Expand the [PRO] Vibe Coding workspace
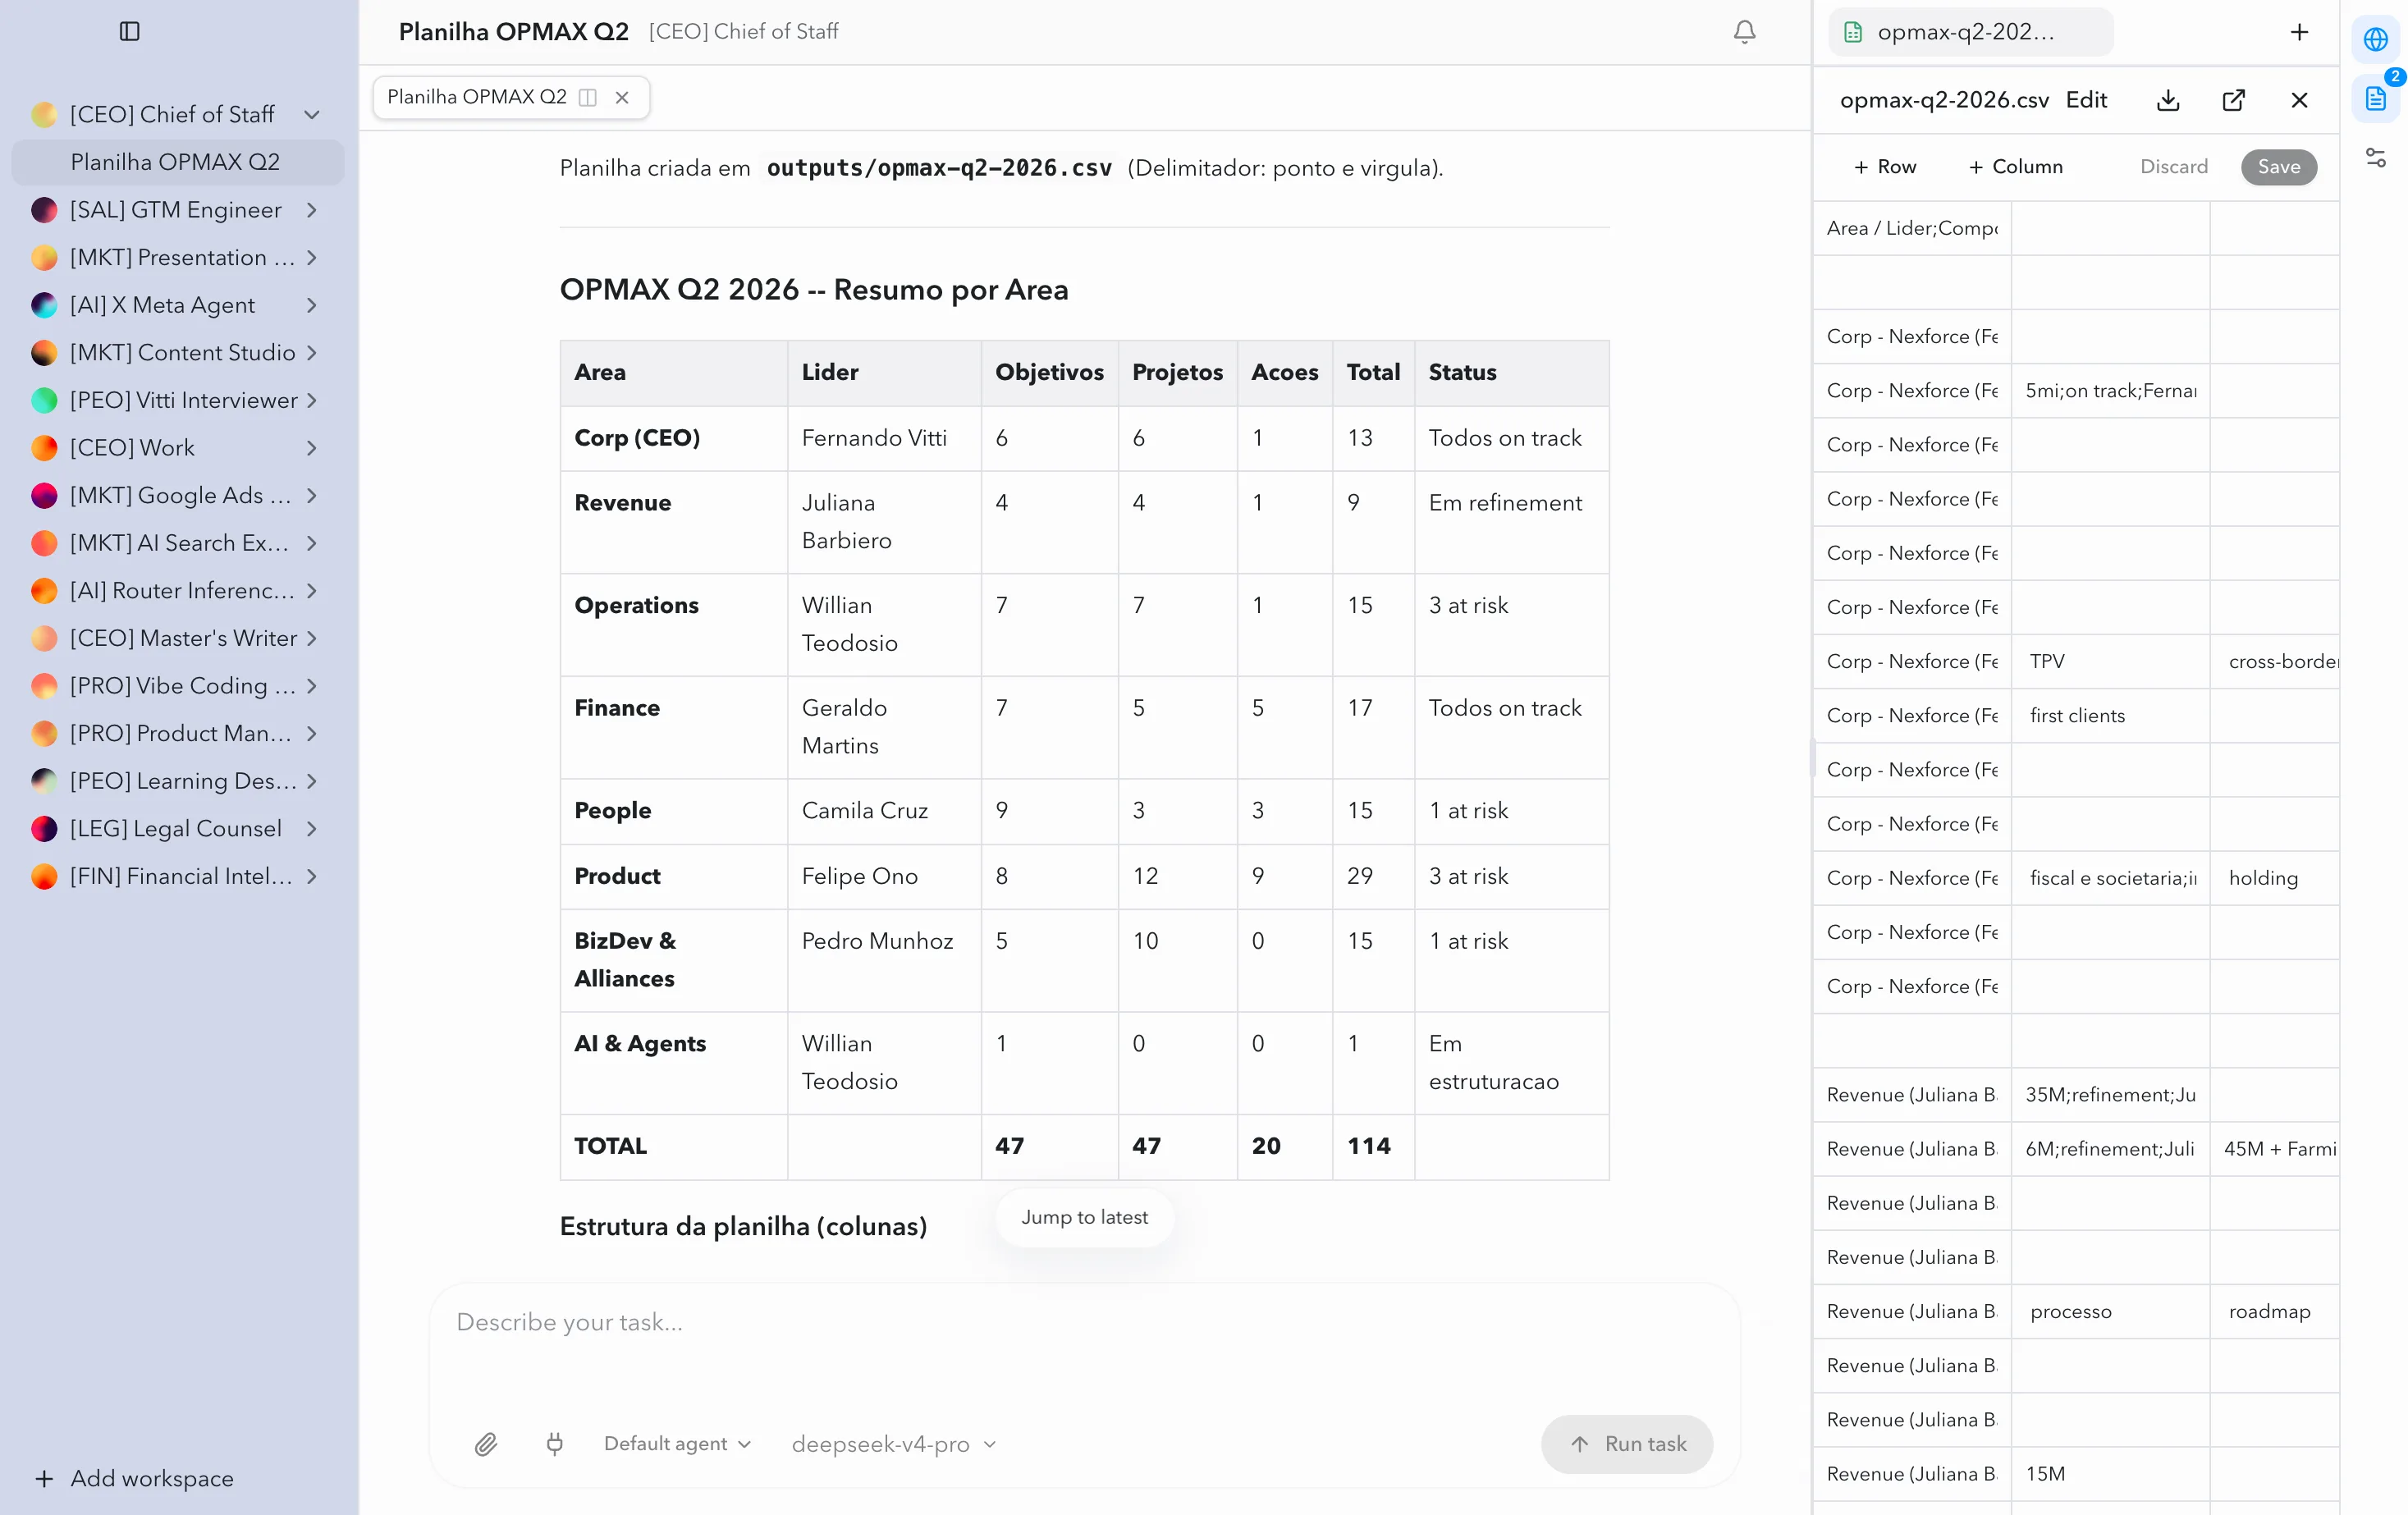Viewport: 2408px width, 1515px height. point(312,686)
